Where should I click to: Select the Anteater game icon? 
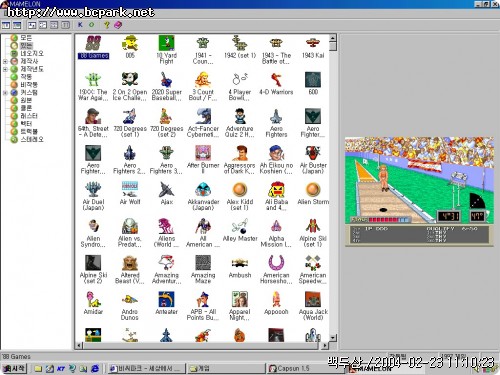coord(166,300)
